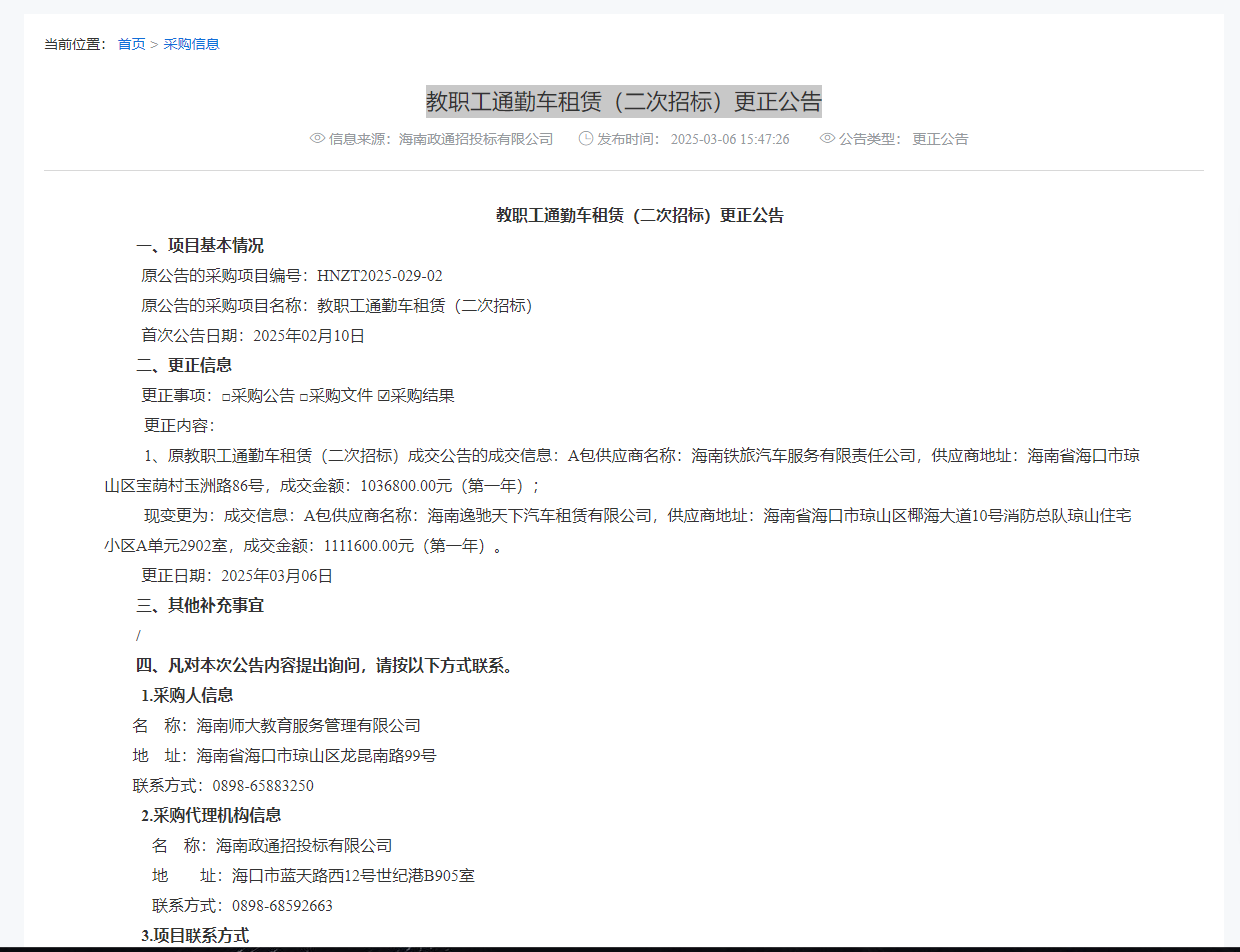Tick the 采购文件 checkbox
Viewport: 1240px width, 952px height.
303,397
